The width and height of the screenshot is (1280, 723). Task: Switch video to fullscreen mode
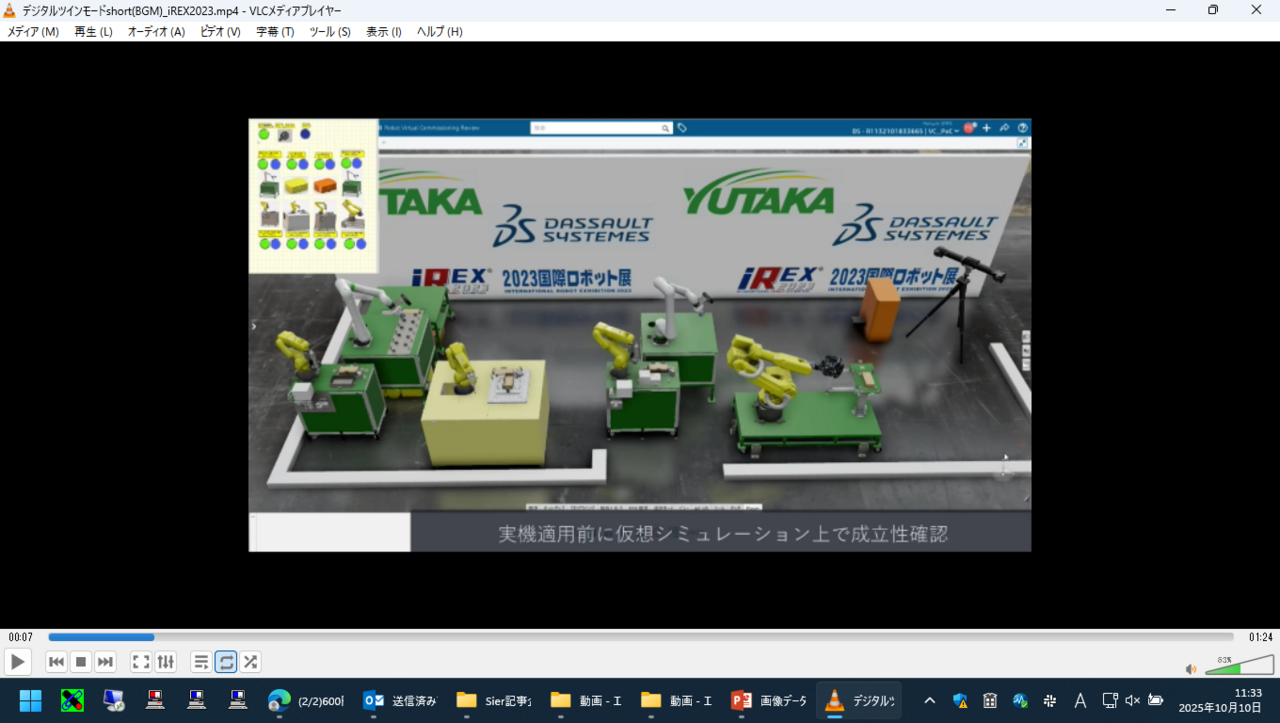coord(141,662)
